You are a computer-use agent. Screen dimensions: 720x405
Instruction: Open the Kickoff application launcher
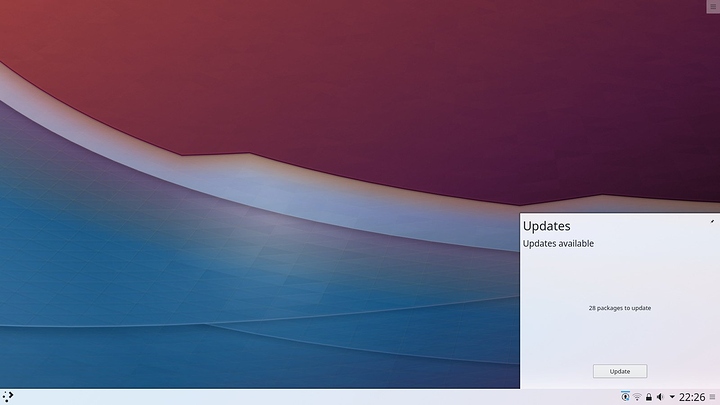pos(8,397)
